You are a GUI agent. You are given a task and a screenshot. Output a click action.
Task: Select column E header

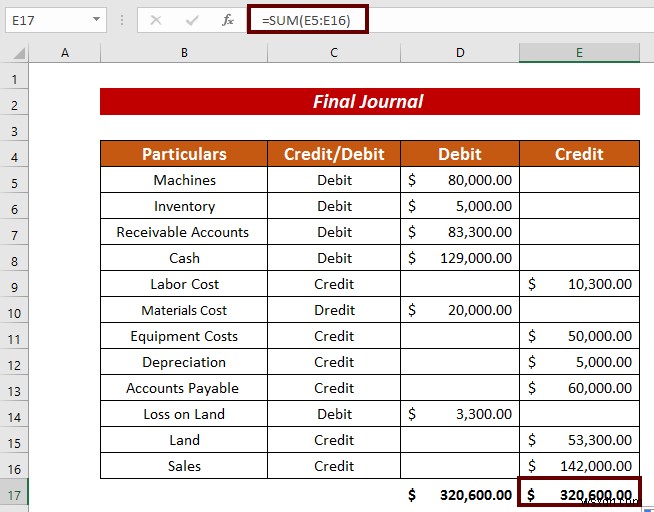579,53
